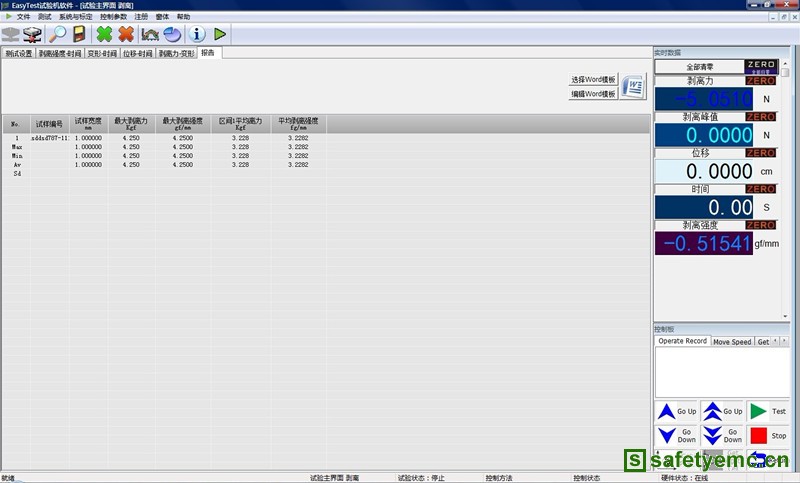Viewport: 800px width, 483px height.
Task: Click the 选择Word模板 button
Action: [x=593, y=80]
